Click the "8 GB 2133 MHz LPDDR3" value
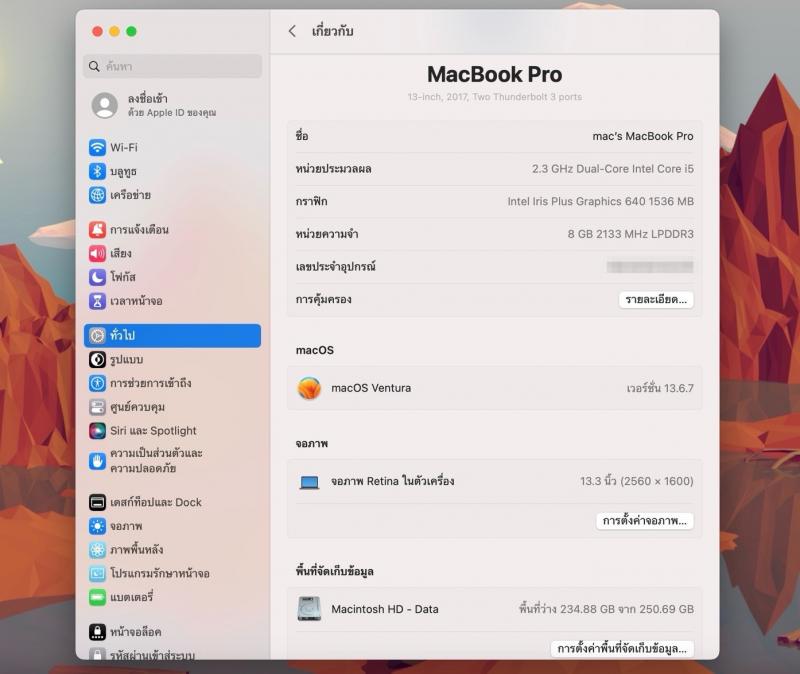 [631, 234]
